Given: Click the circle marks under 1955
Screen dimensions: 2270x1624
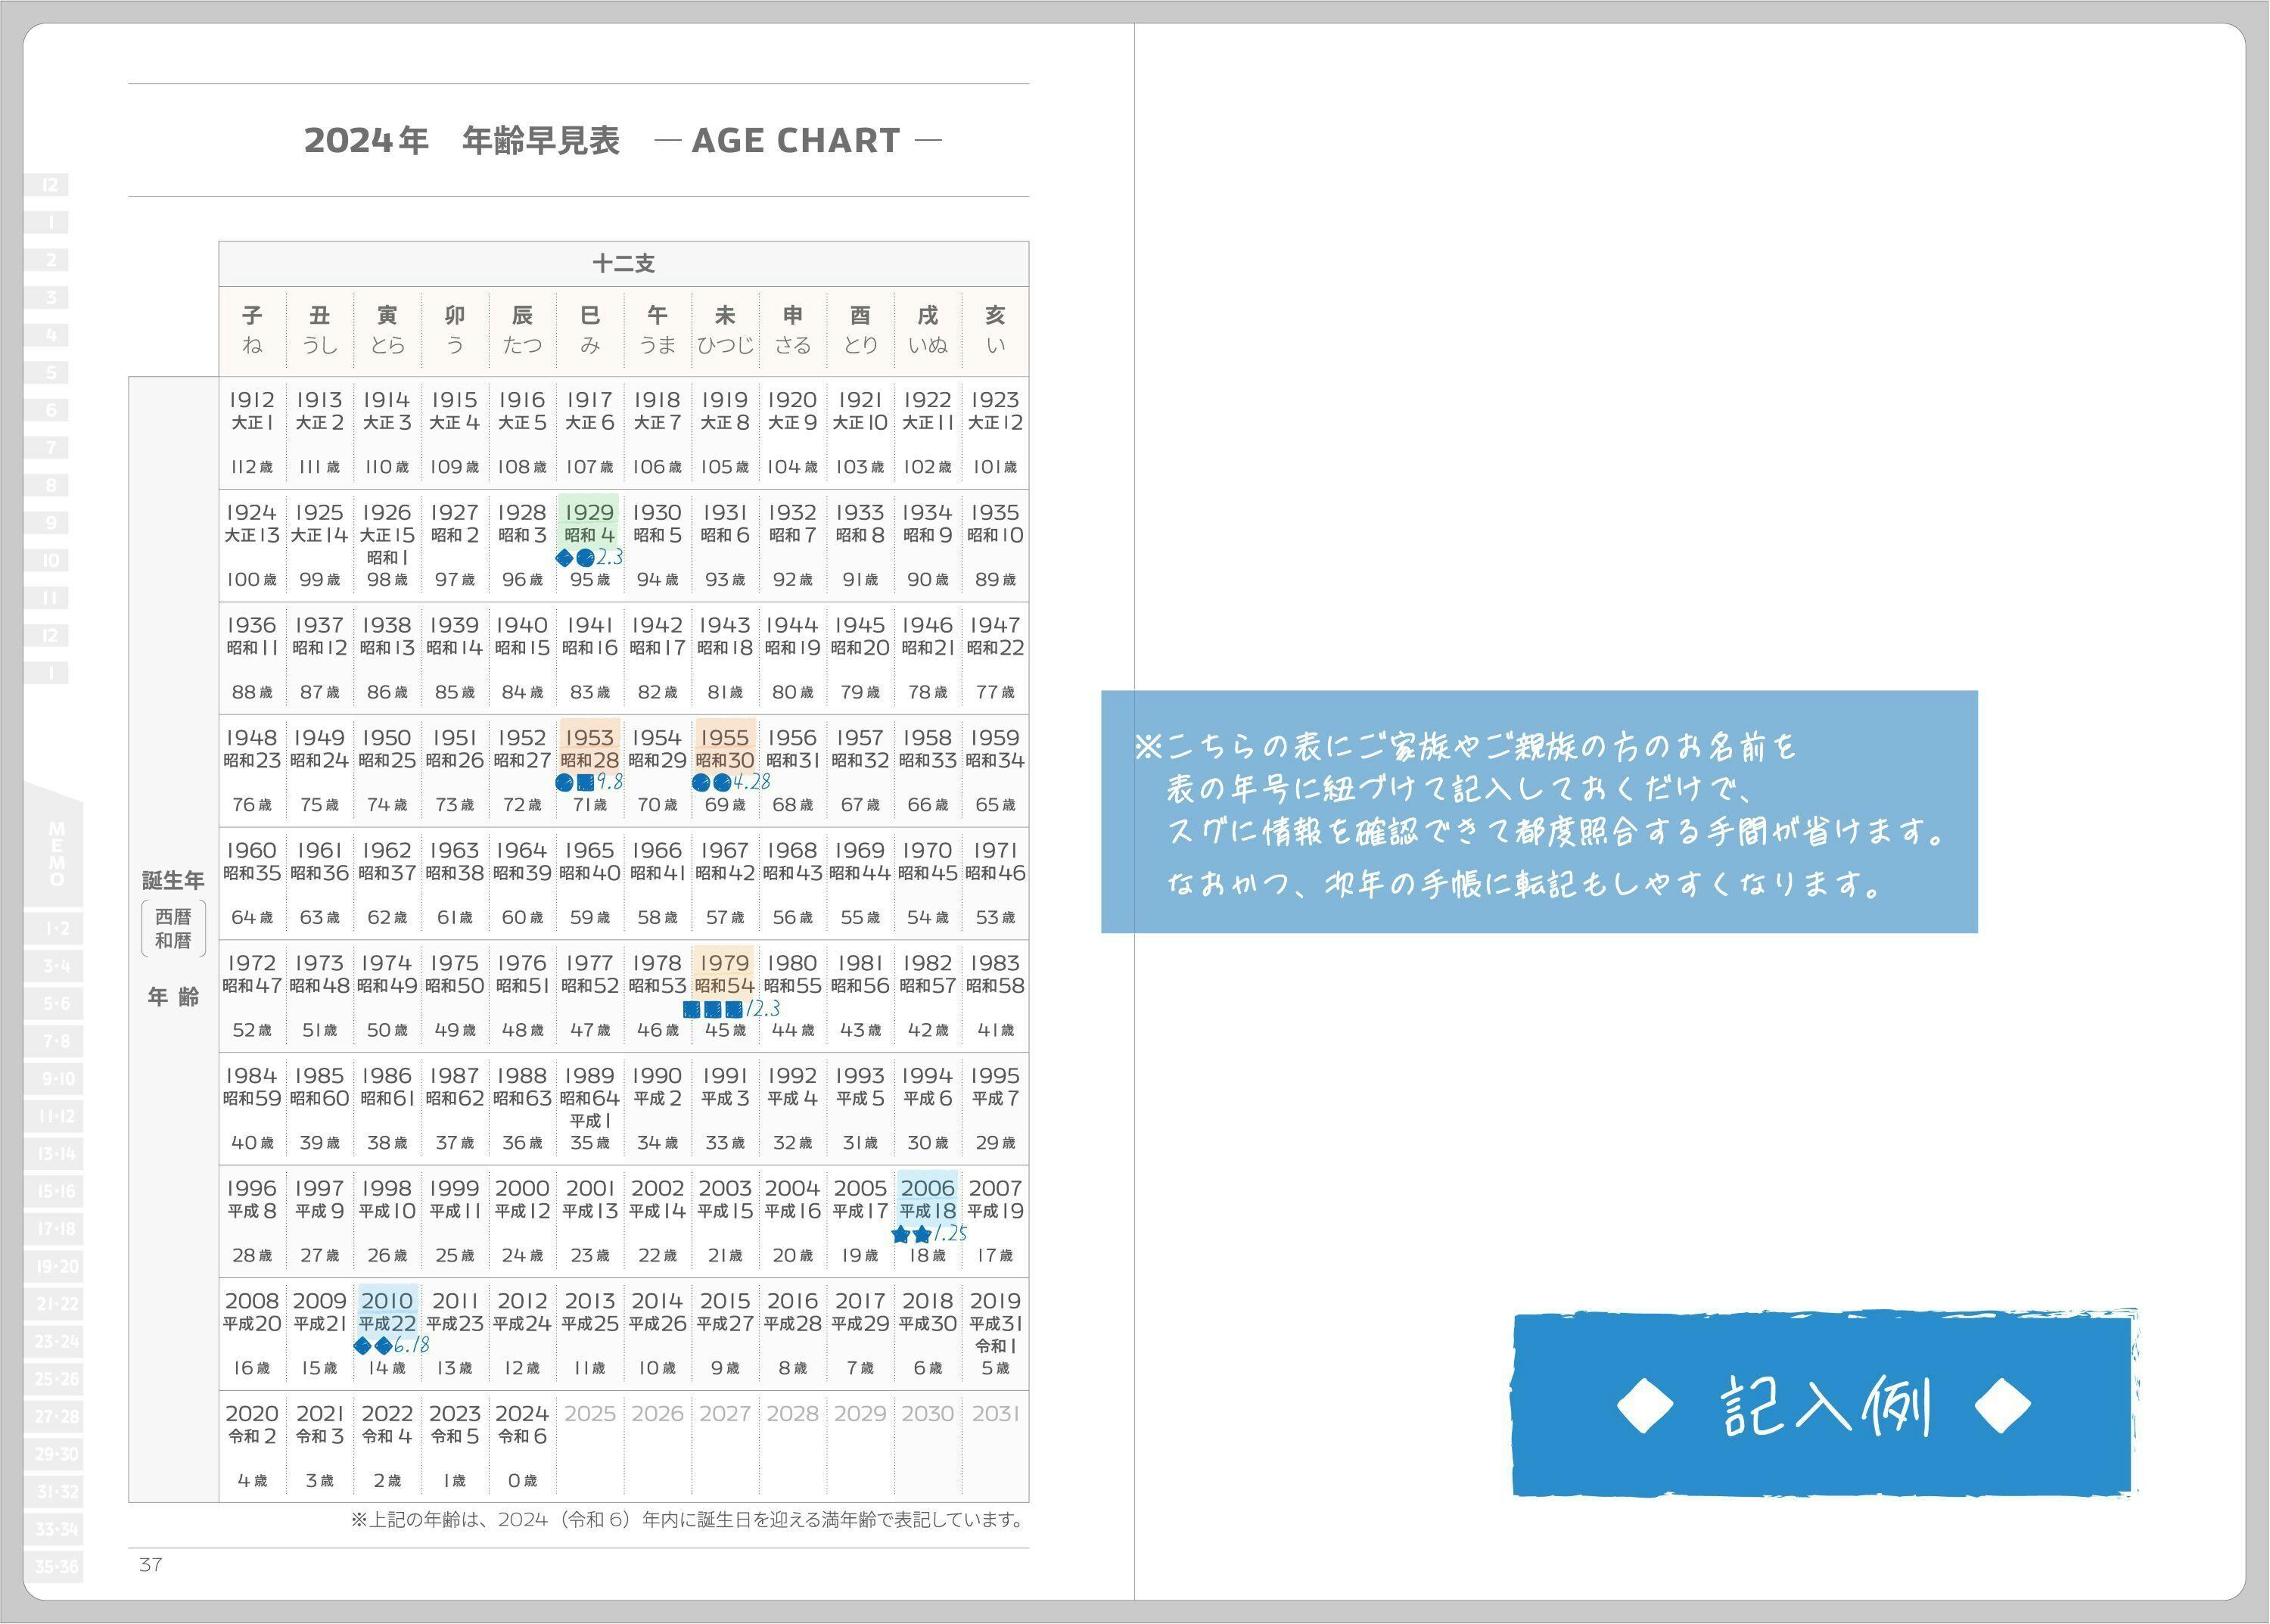Looking at the screenshot, I should tap(712, 782).
